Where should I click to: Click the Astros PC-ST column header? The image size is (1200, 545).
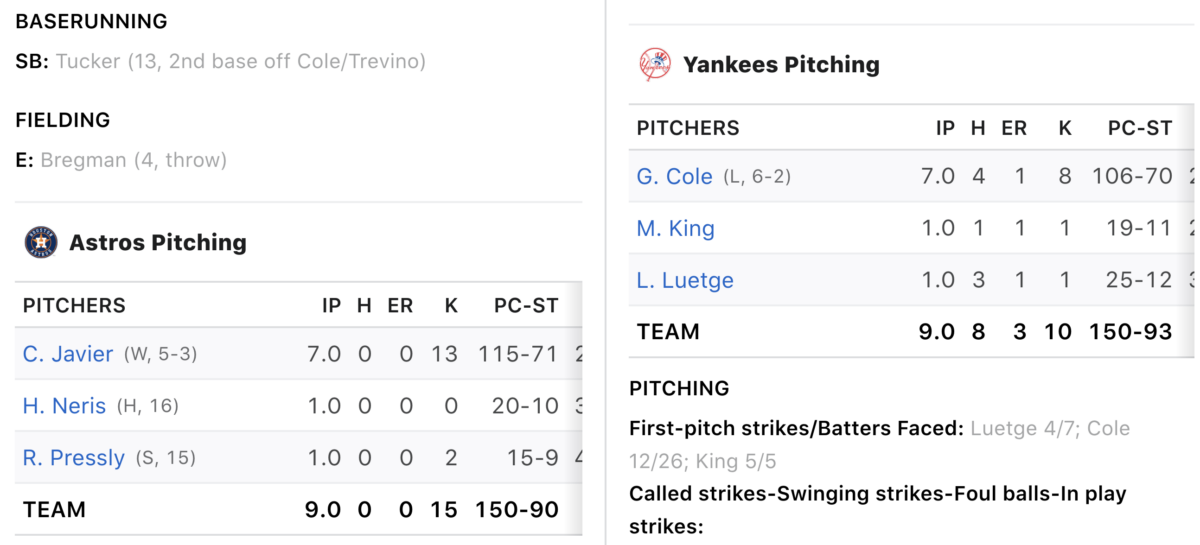526,306
